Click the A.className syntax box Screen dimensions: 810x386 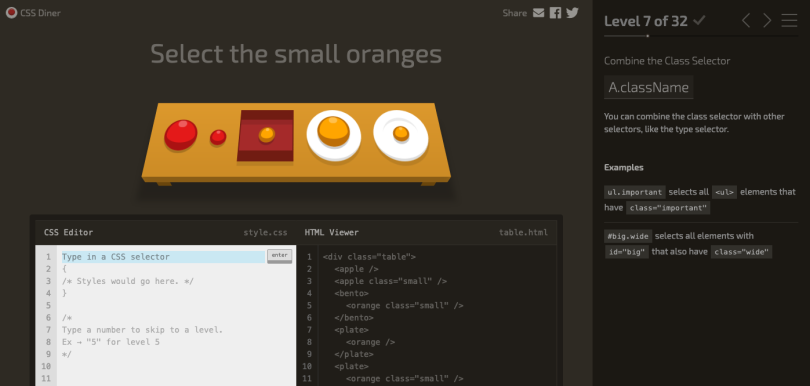pyautogui.click(x=649, y=87)
